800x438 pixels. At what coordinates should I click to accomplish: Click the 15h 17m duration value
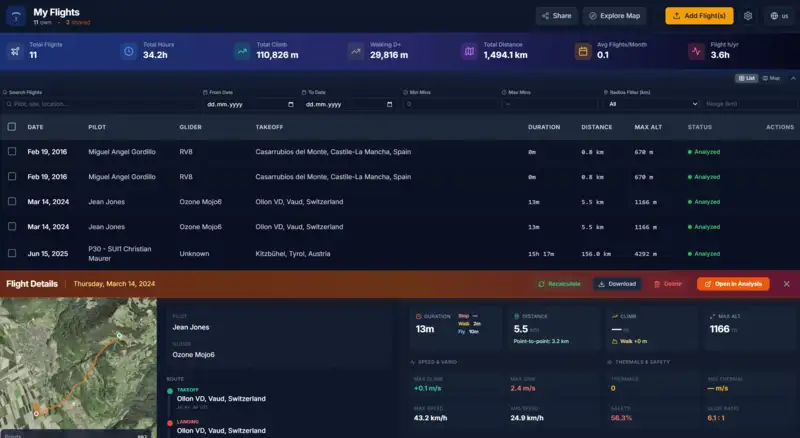click(541, 254)
